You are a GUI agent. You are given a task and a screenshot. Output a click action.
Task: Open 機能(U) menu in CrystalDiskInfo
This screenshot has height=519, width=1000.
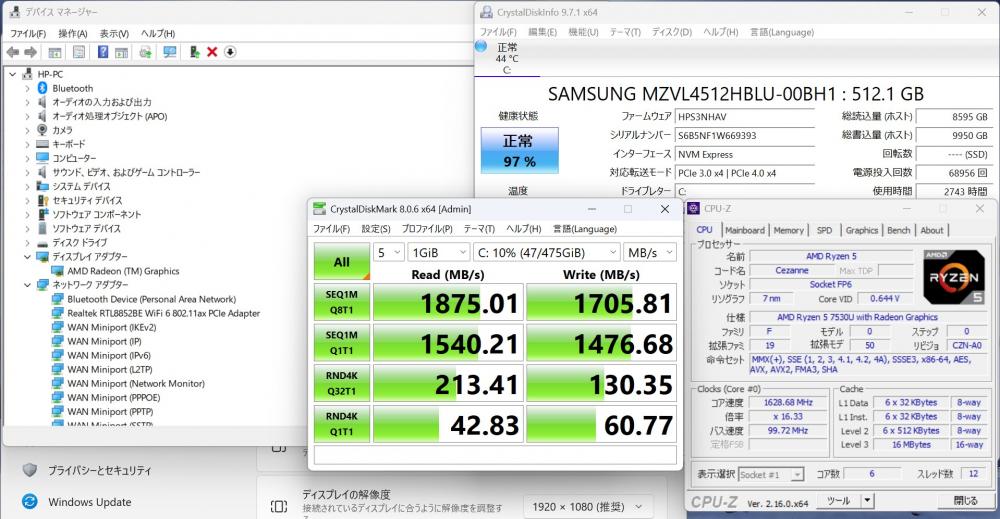coord(583,32)
